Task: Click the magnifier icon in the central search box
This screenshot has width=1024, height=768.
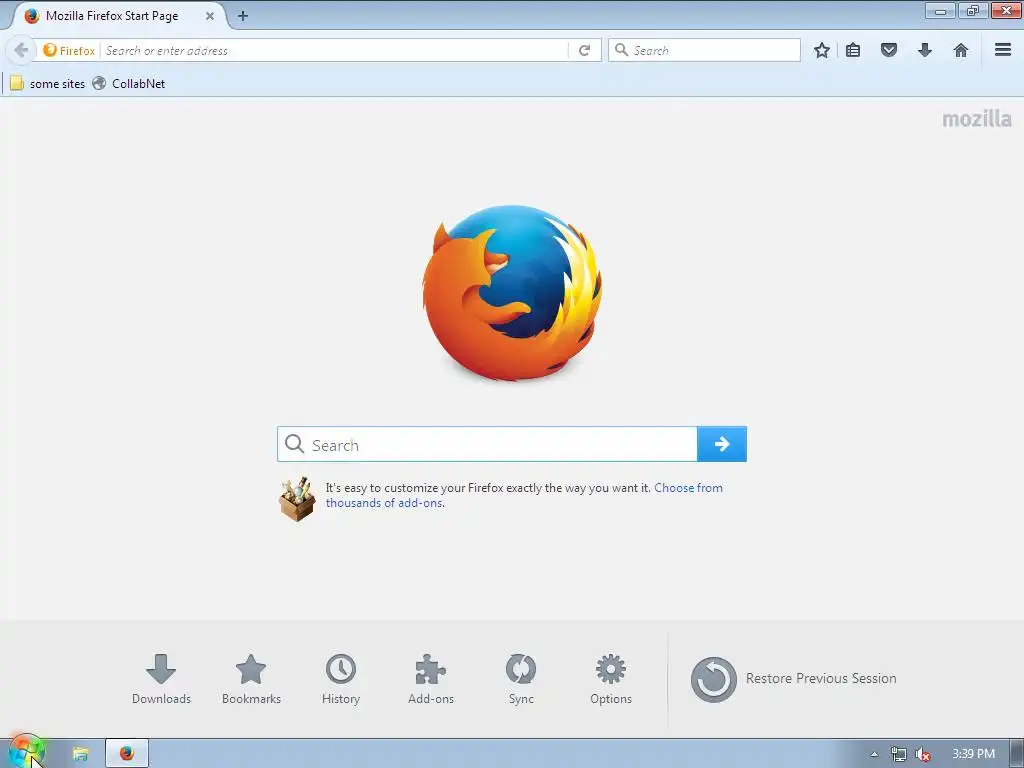Action: pyautogui.click(x=295, y=444)
